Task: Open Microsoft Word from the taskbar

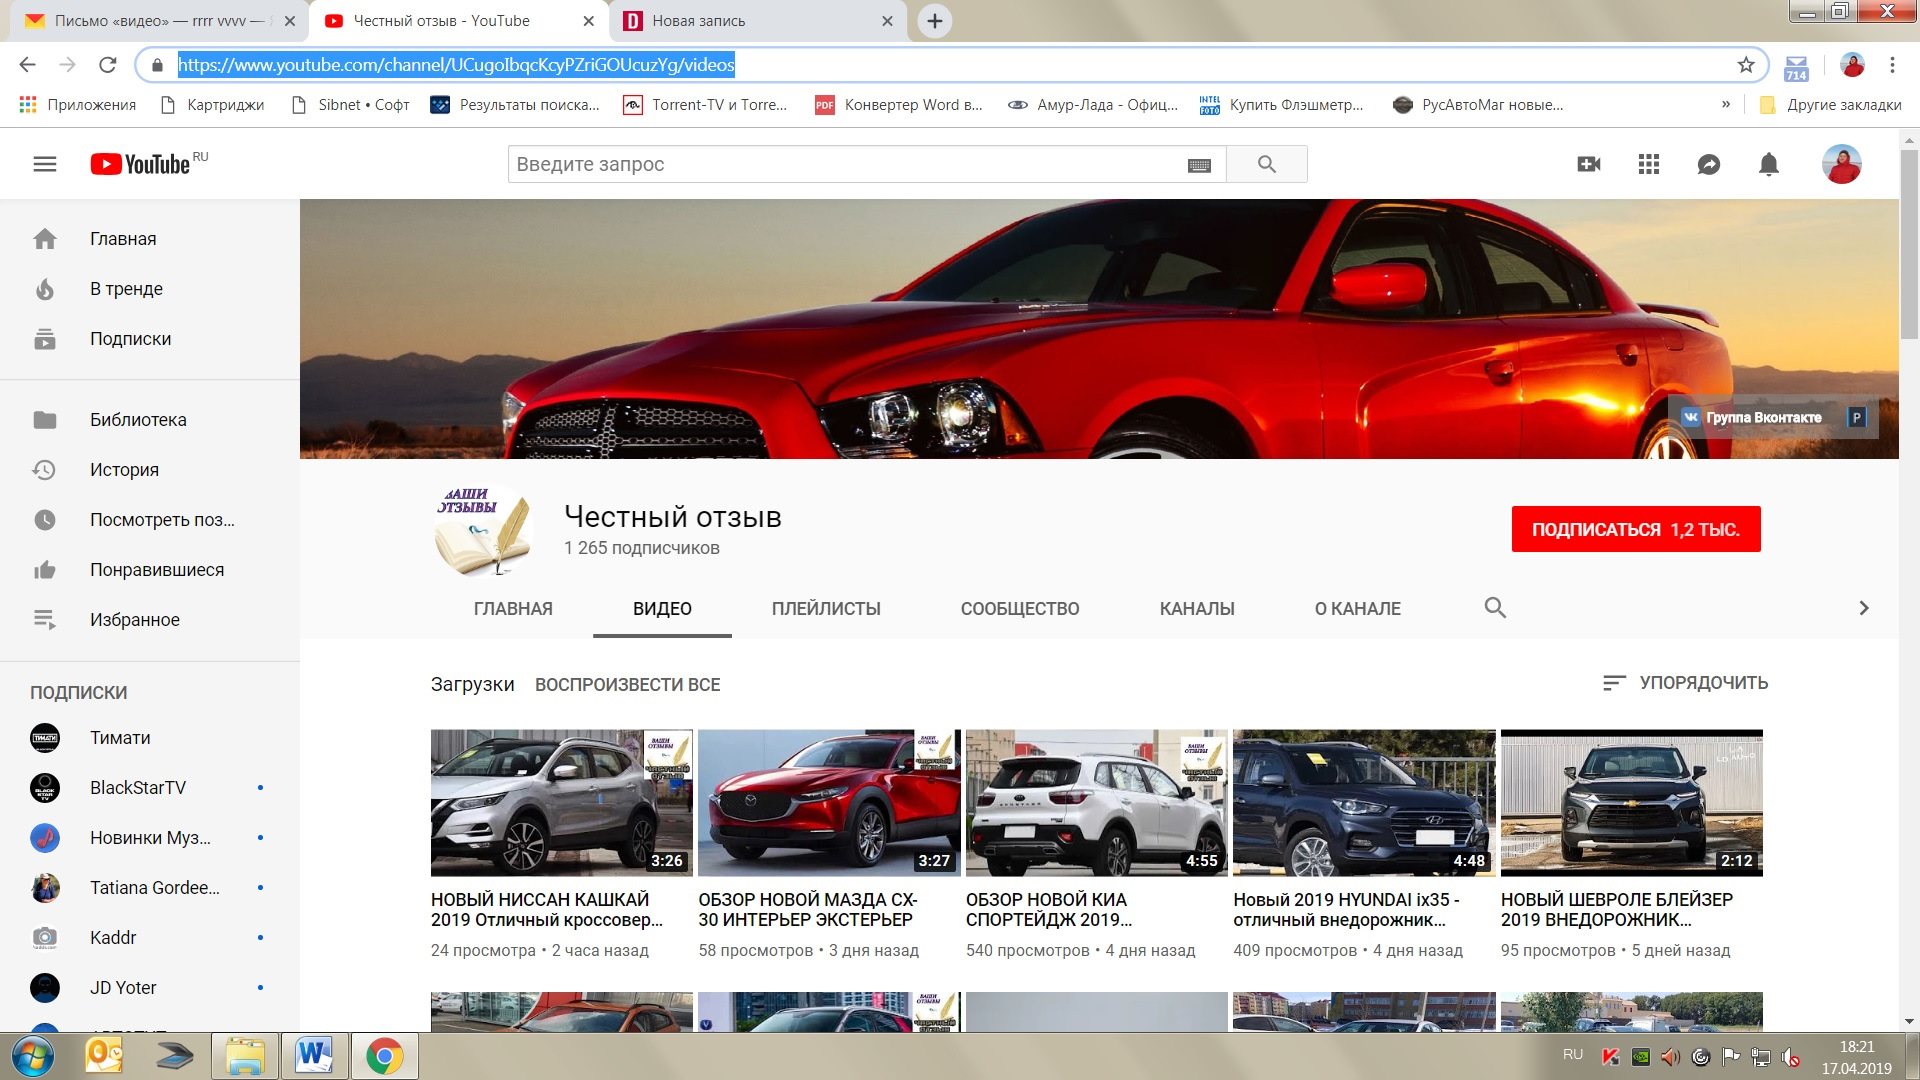Action: tap(314, 1056)
